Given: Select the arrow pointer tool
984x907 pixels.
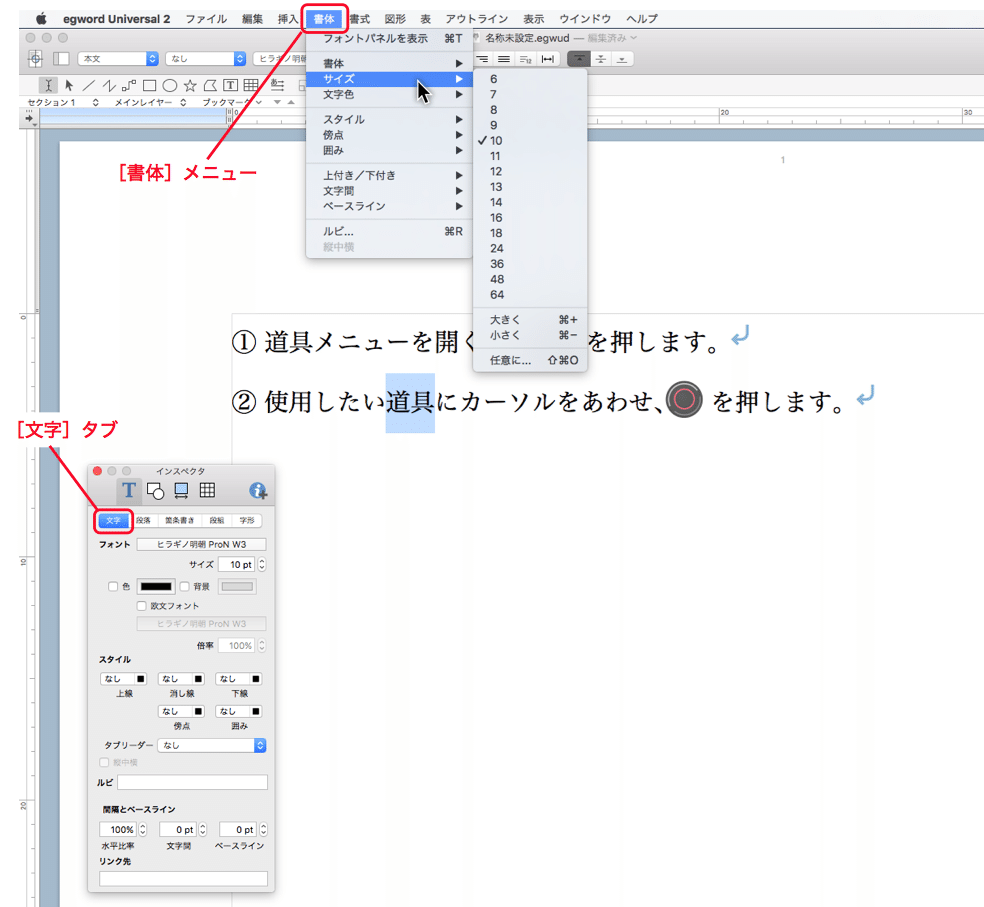Looking at the screenshot, I should point(69,85).
